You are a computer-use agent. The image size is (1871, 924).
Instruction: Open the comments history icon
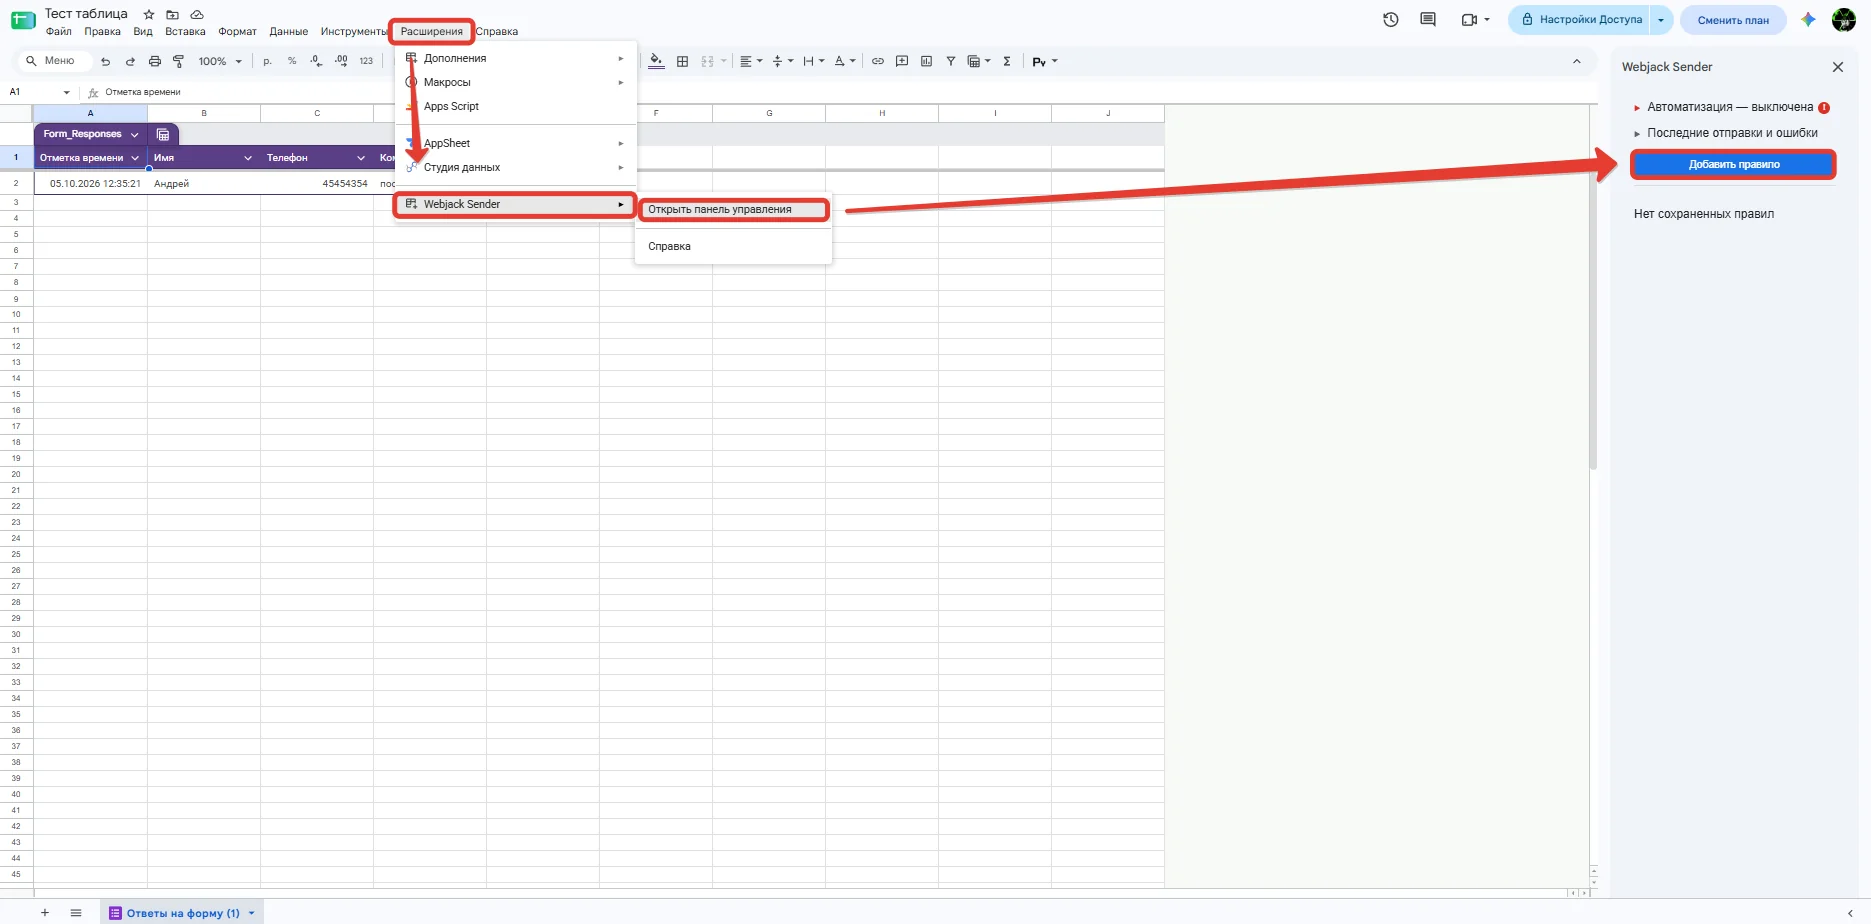[x=1428, y=20]
